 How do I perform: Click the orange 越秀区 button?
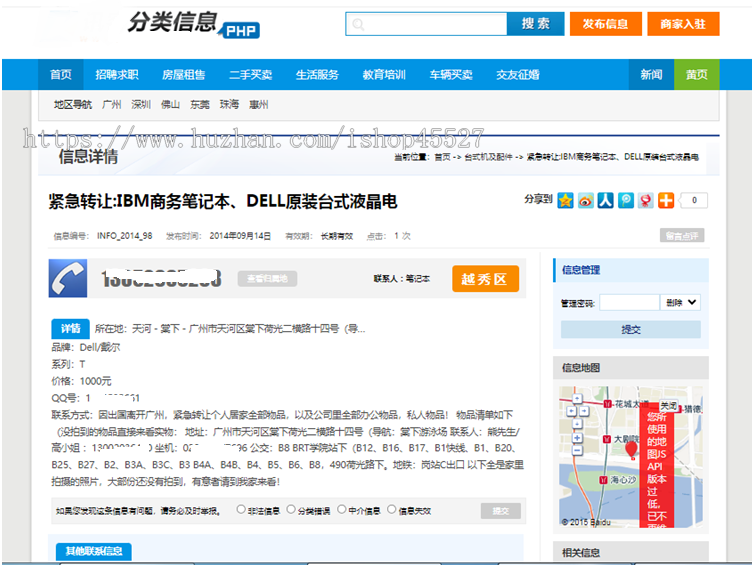pos(485,279)
